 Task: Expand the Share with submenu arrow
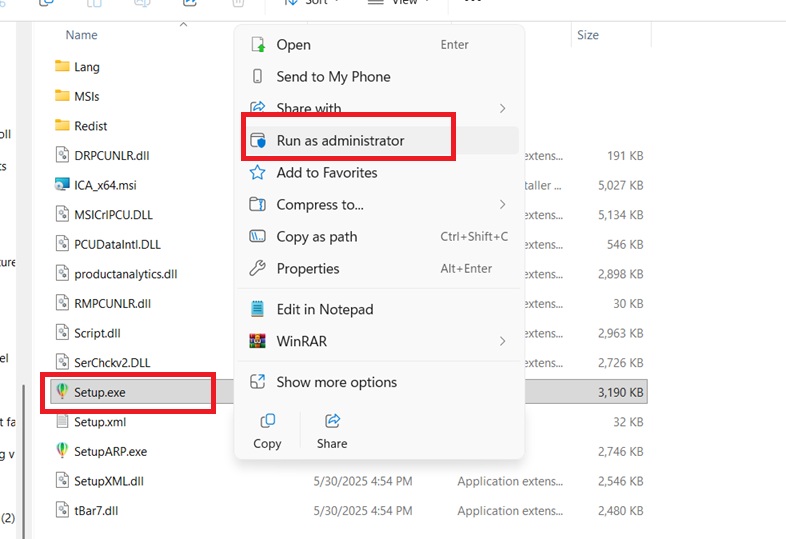tap(502, 108)
